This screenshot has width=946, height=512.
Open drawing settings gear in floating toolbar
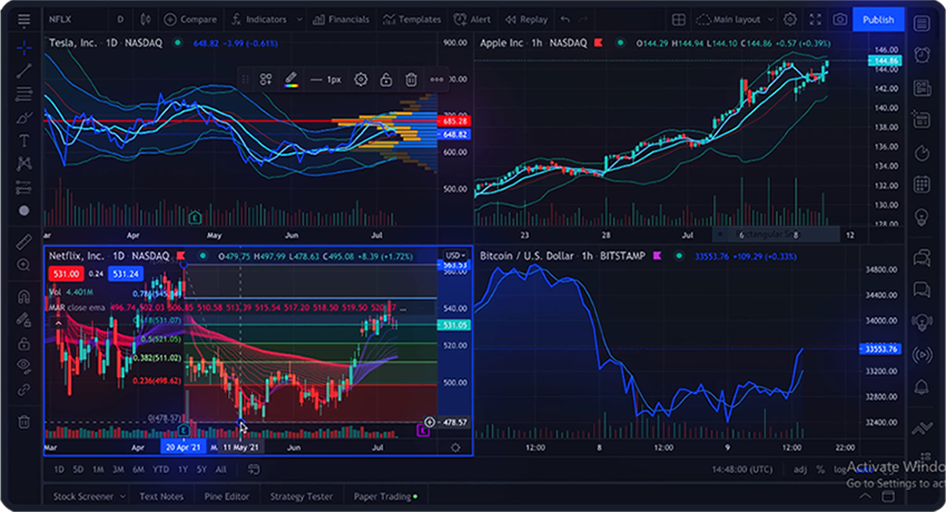pyautogui.click(x=361, y=79)
